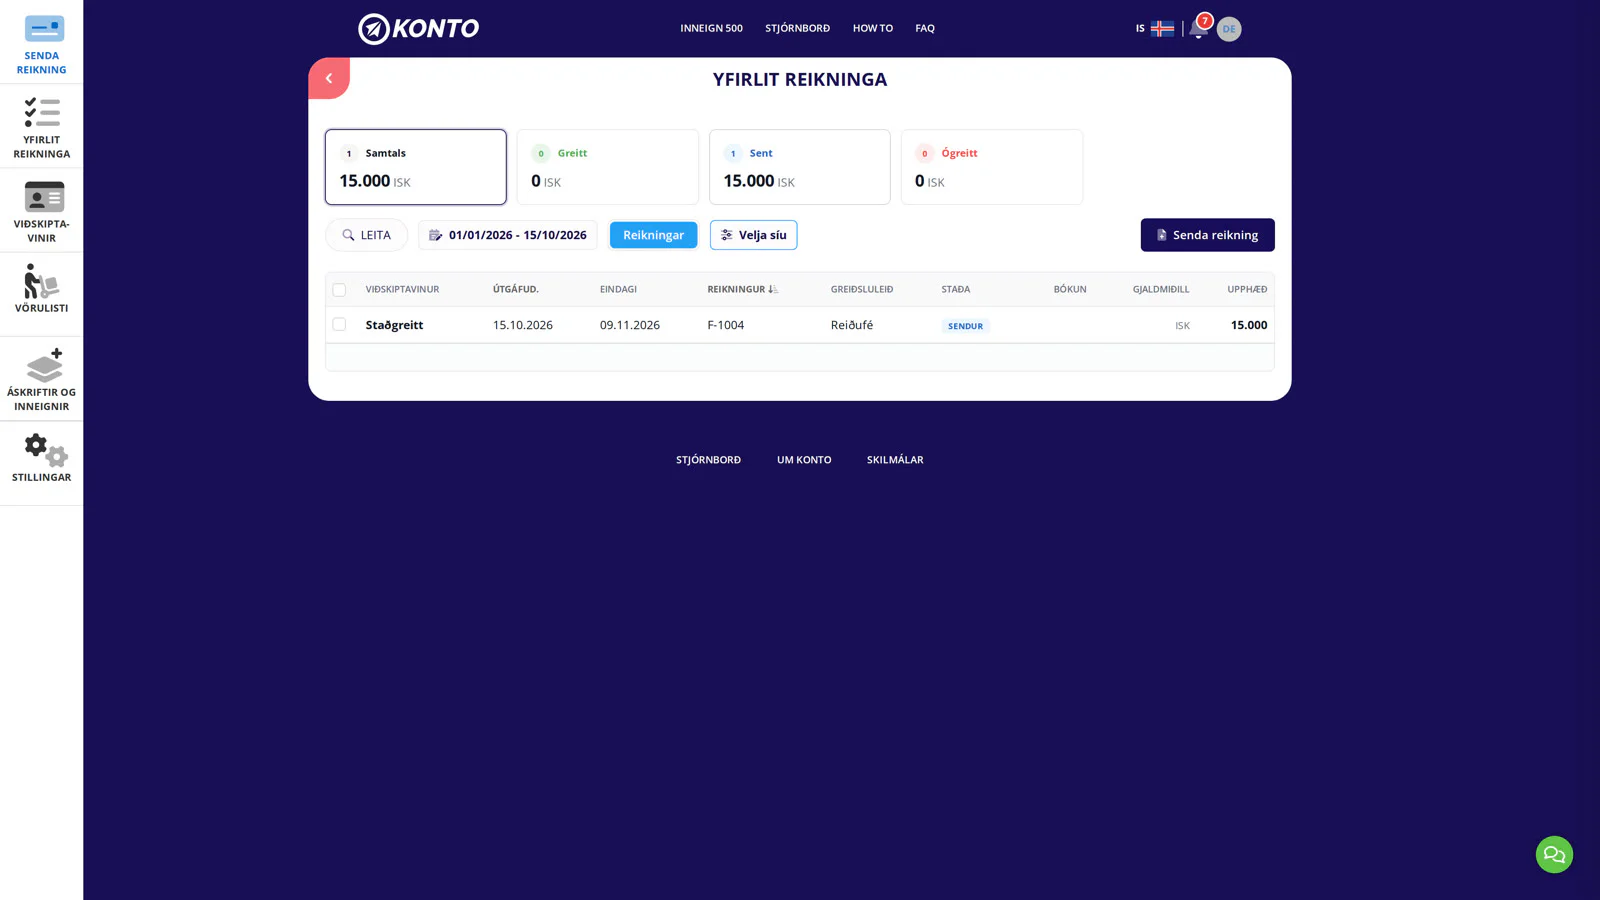Filter by the Ógreitt unpaid card
This screenshot has height=900, width=1600.
[x=991, y=167]
